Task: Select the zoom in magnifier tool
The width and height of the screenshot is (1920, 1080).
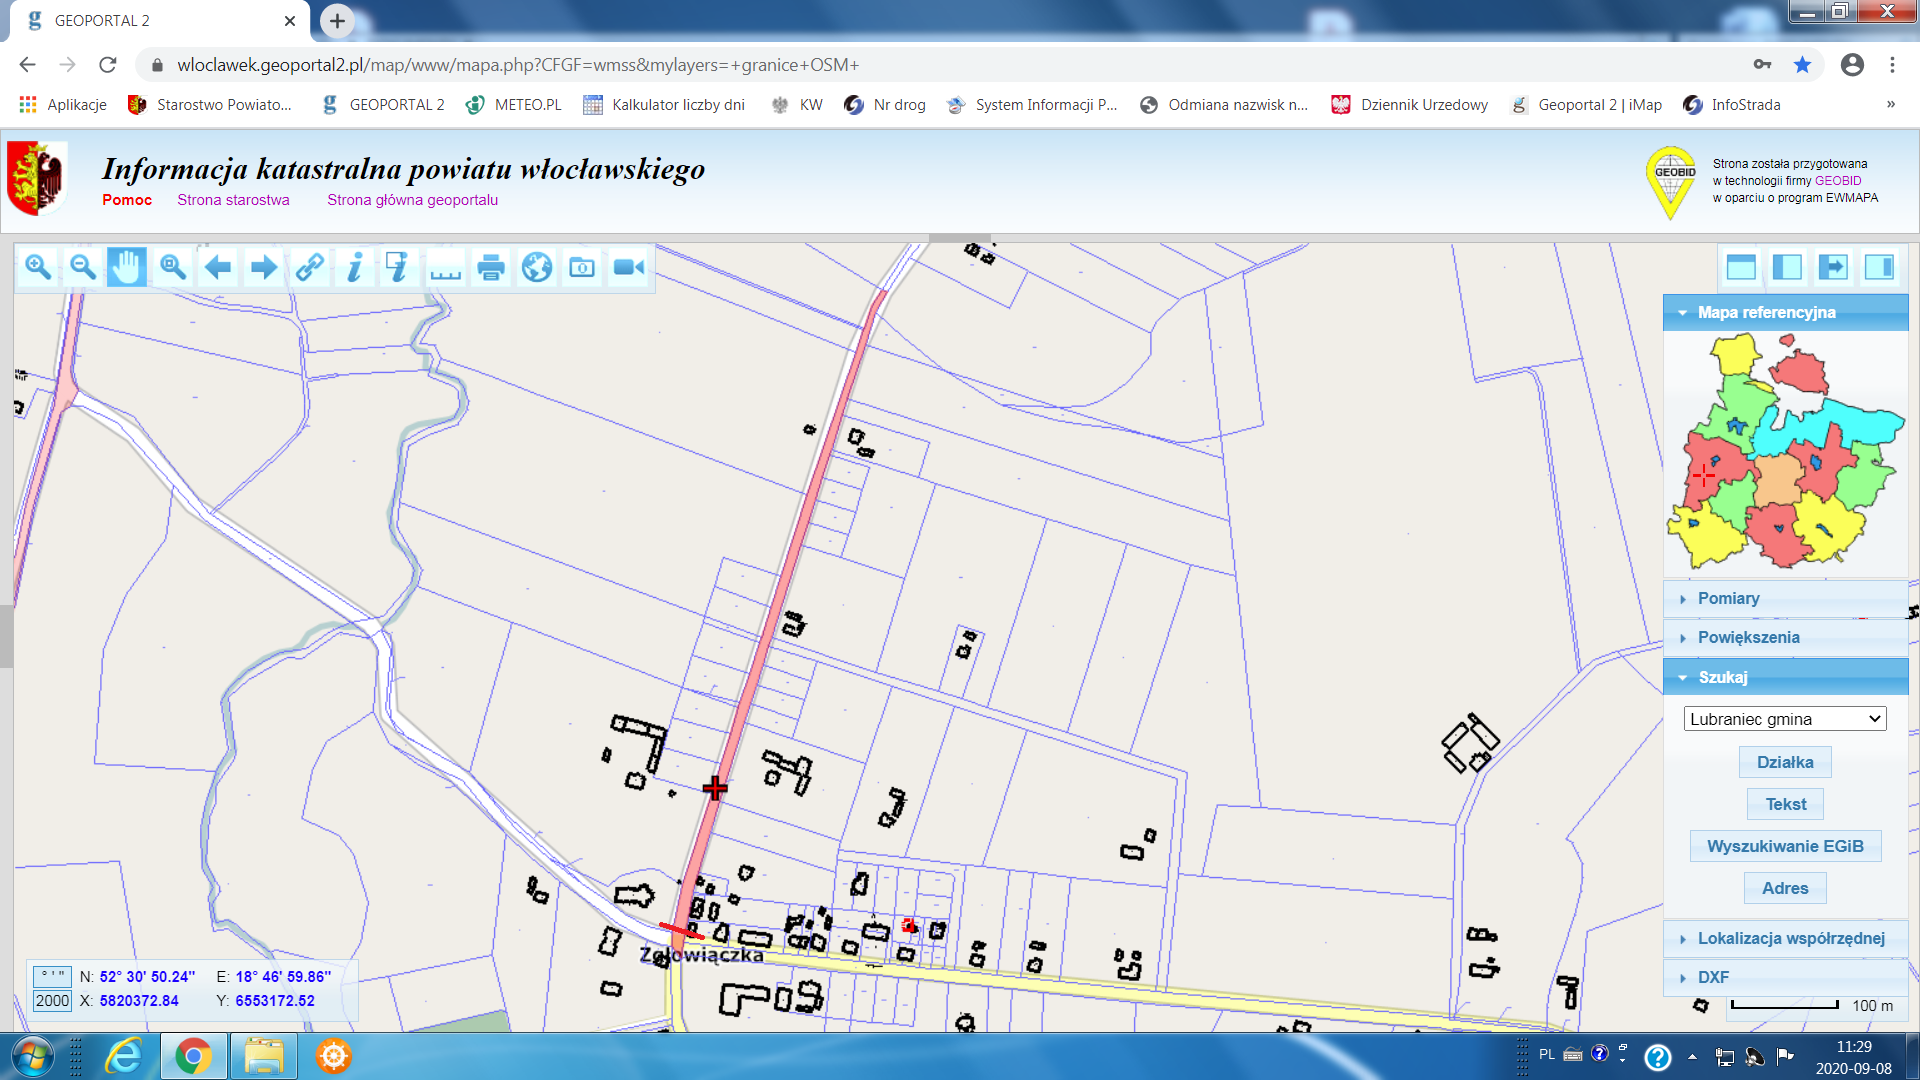Action: [38, 267]
